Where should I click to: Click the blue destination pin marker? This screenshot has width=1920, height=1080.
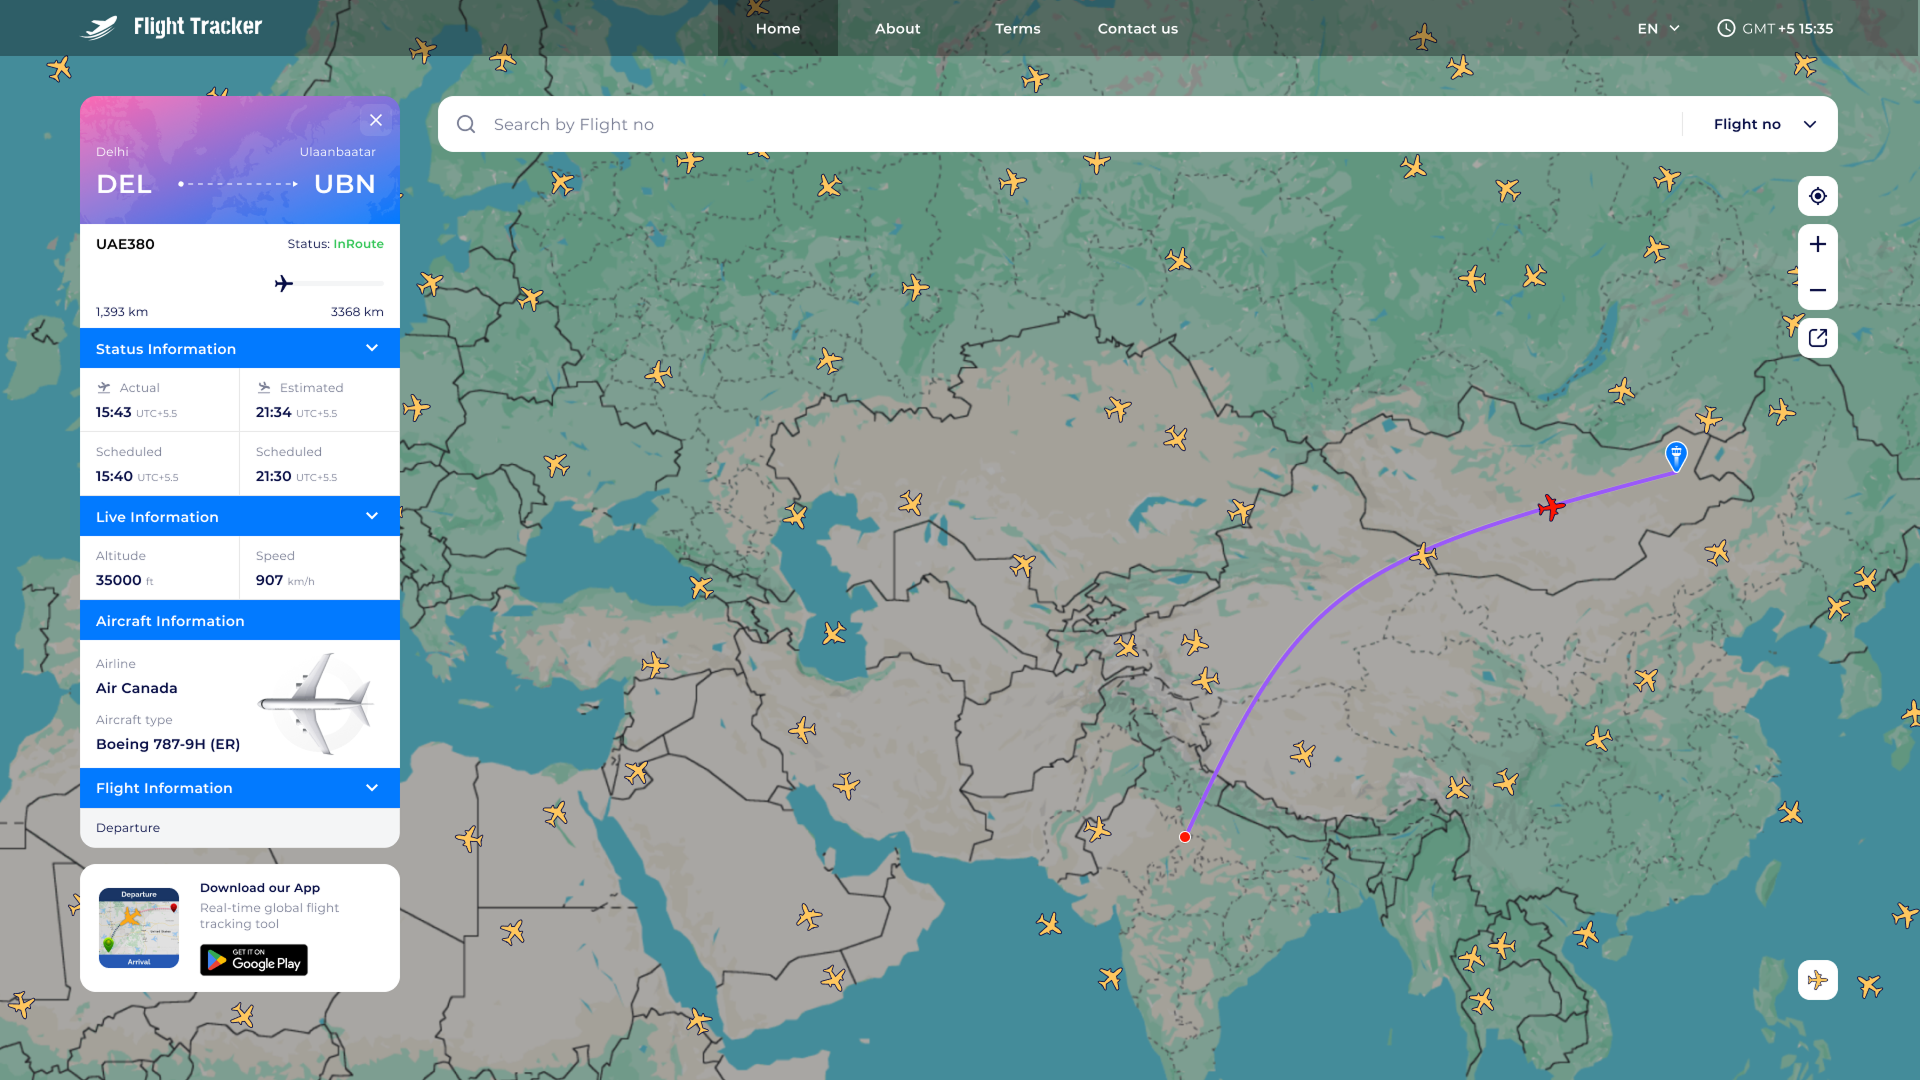point(1676,455)
